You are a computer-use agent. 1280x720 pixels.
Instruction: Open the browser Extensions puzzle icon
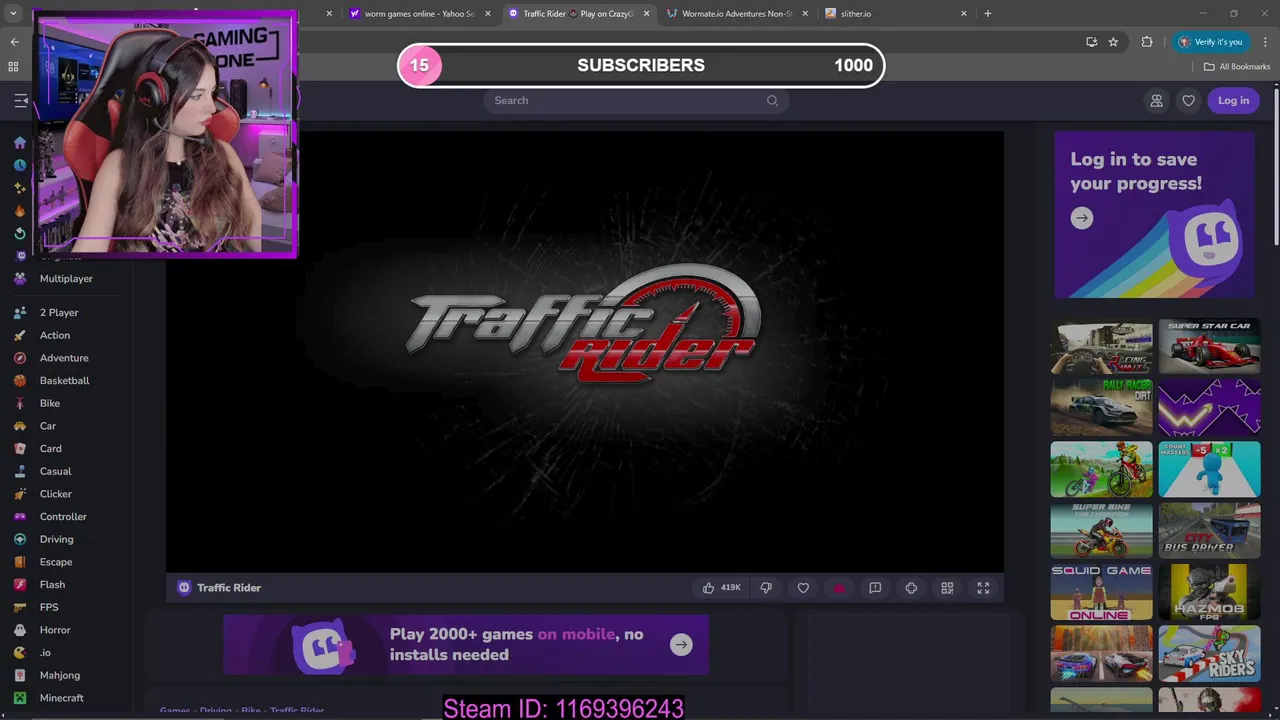pos(1147,42)
